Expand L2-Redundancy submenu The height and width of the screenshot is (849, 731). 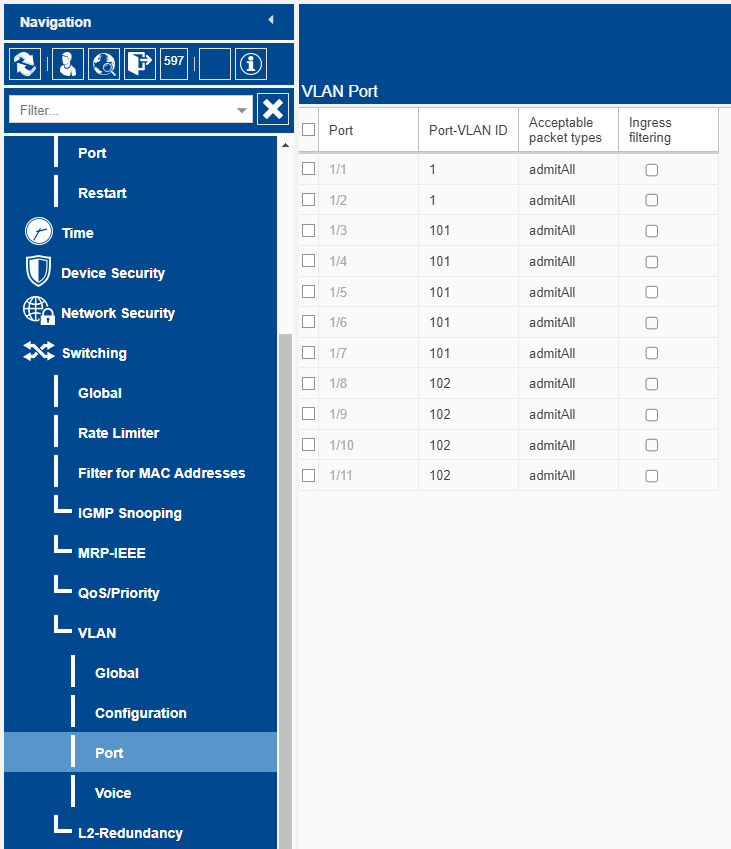point(130,833)
